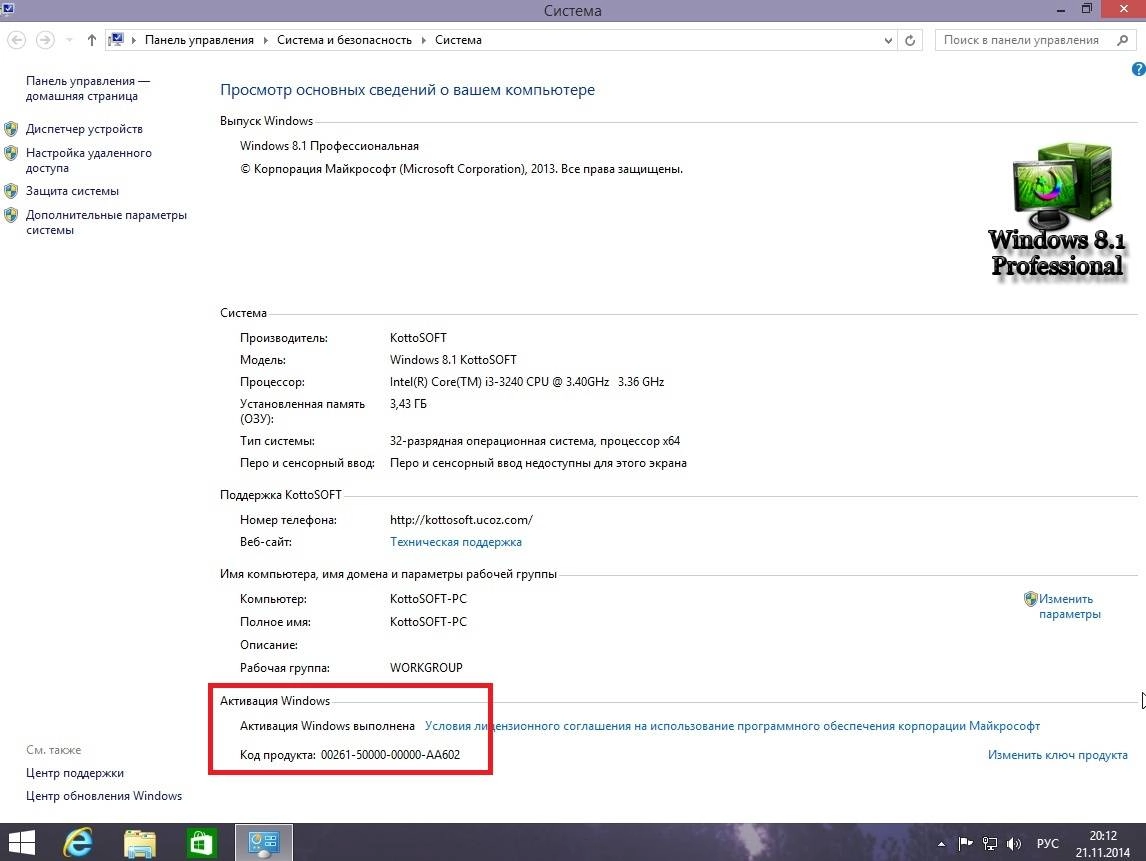Open Дополнительные параметры системы link

point(106,222)
